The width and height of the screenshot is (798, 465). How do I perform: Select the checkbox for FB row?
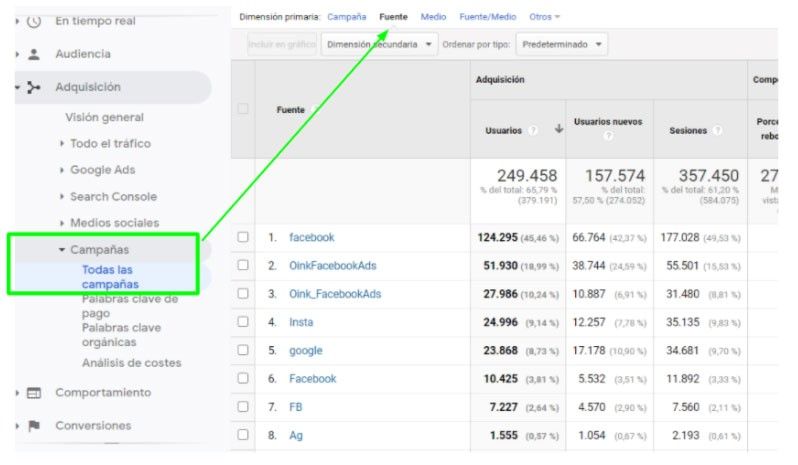click(243, 406)
